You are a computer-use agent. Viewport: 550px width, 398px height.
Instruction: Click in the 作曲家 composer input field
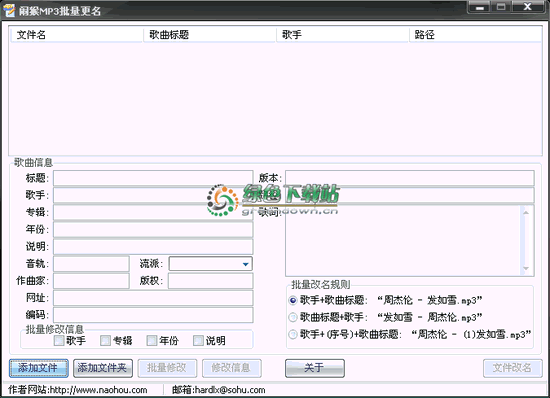pos(91,281)
